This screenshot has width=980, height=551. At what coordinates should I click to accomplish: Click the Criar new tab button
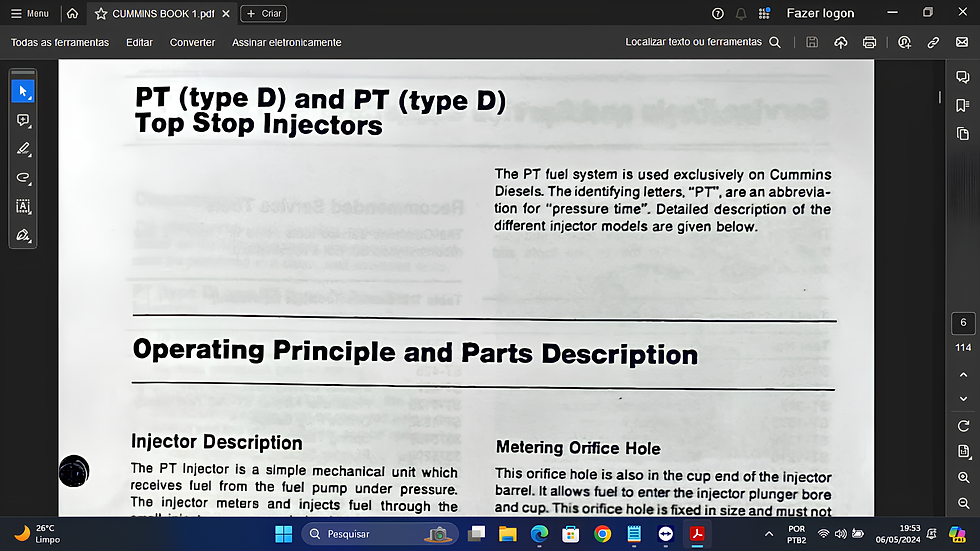(x=264, y=13)
